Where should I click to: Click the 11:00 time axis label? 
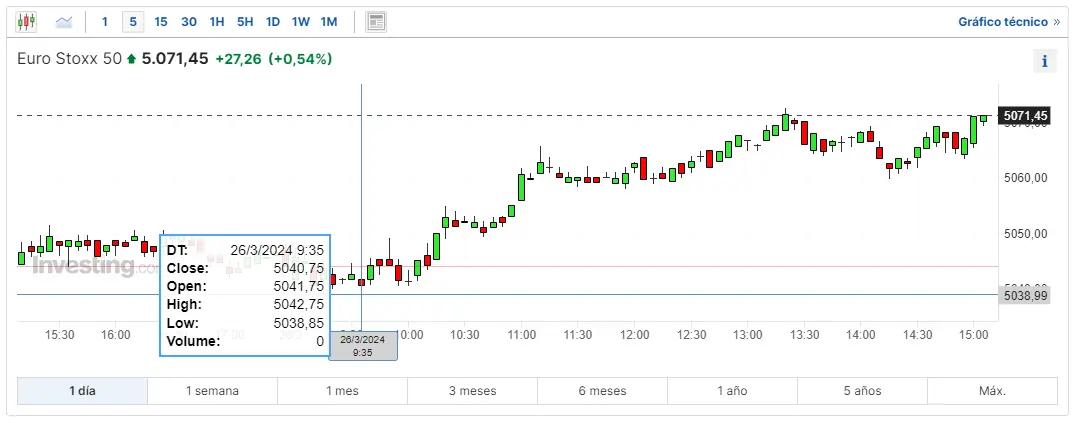pyautogui.click(x=521, y=335)
